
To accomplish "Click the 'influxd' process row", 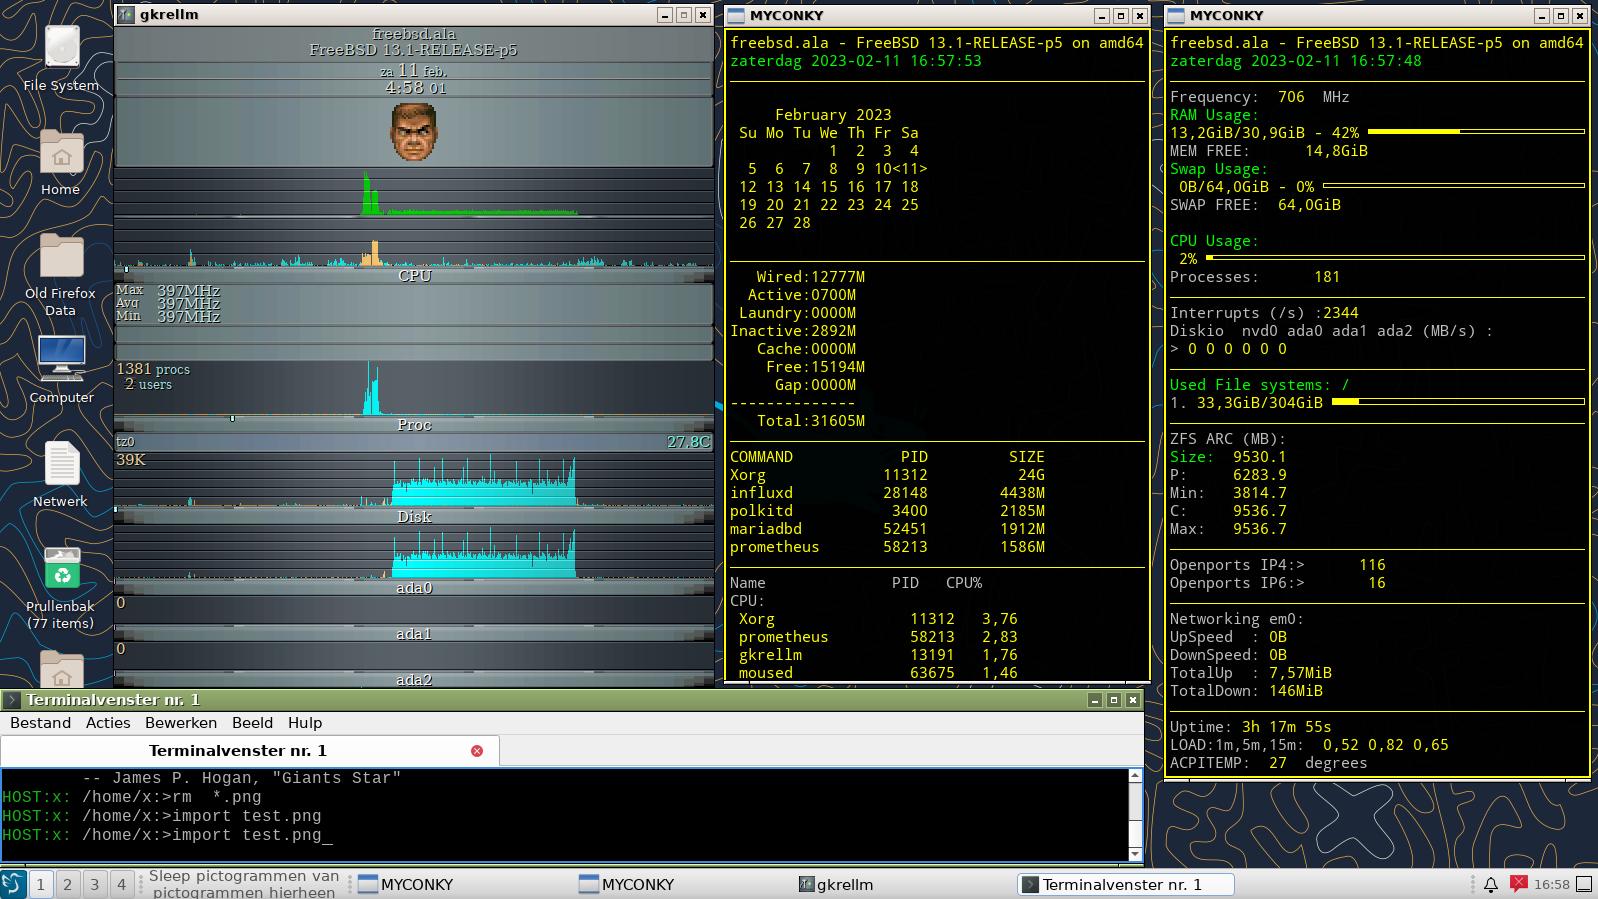I will pos(887,493).
